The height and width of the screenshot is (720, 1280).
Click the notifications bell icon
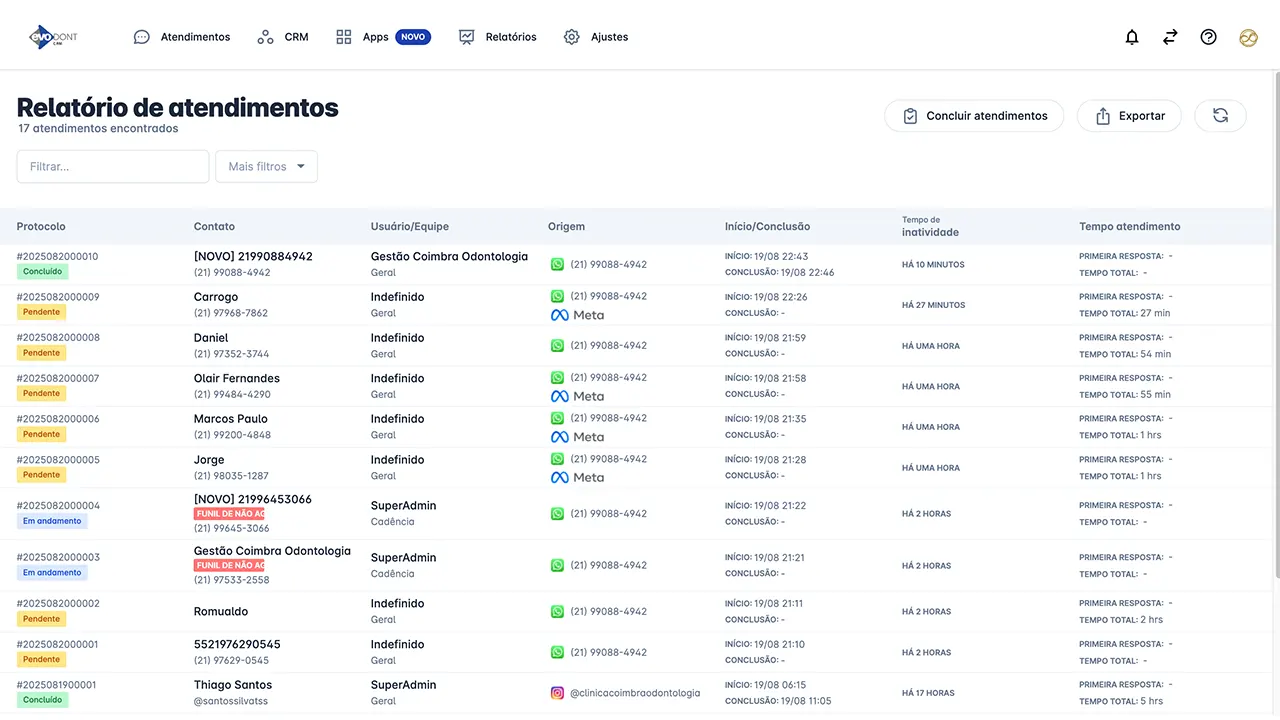click(1132, 37)
